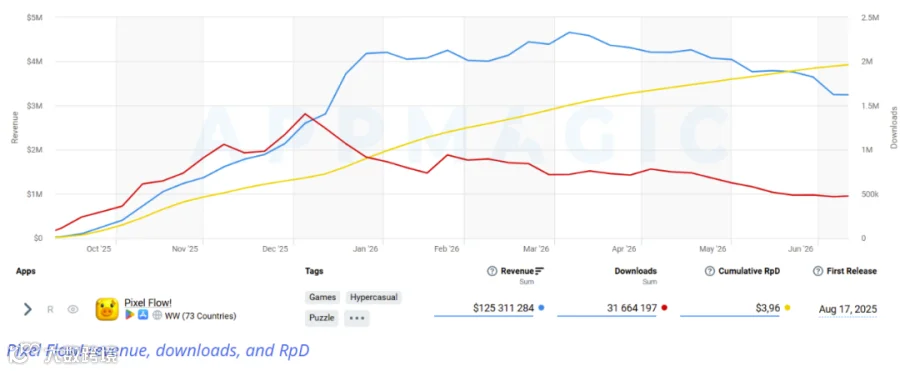Screen dimensions: 900x371
Task: Expand the Pixel Flow! app row chevron
Action: click(27, 309)
